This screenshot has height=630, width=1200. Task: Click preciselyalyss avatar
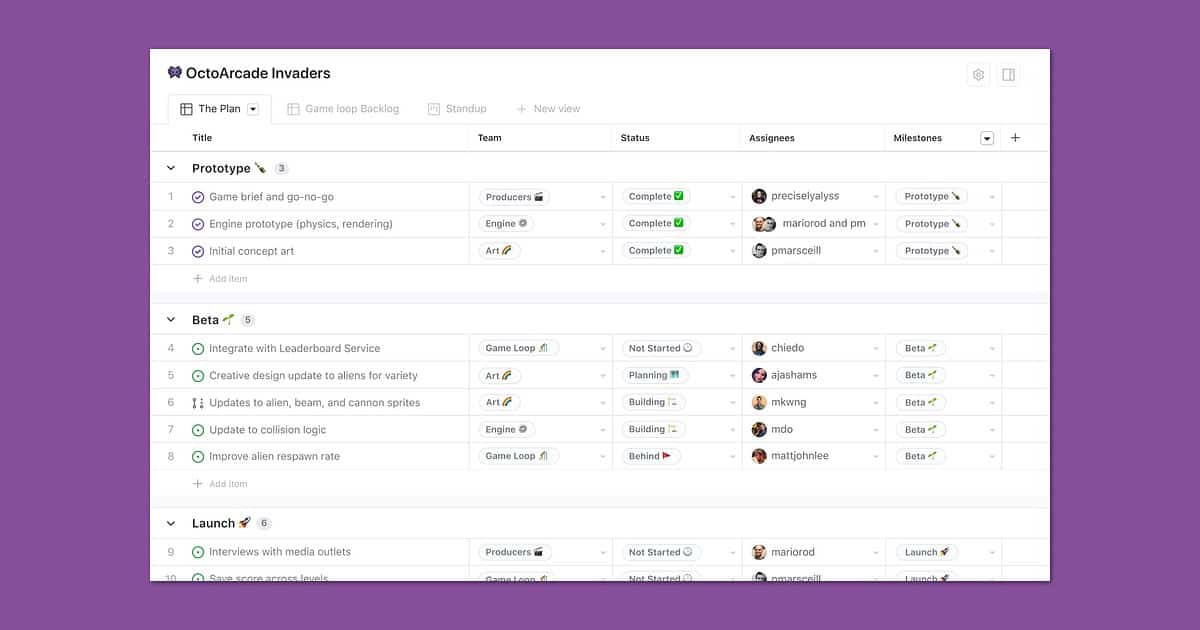(759, 197)
